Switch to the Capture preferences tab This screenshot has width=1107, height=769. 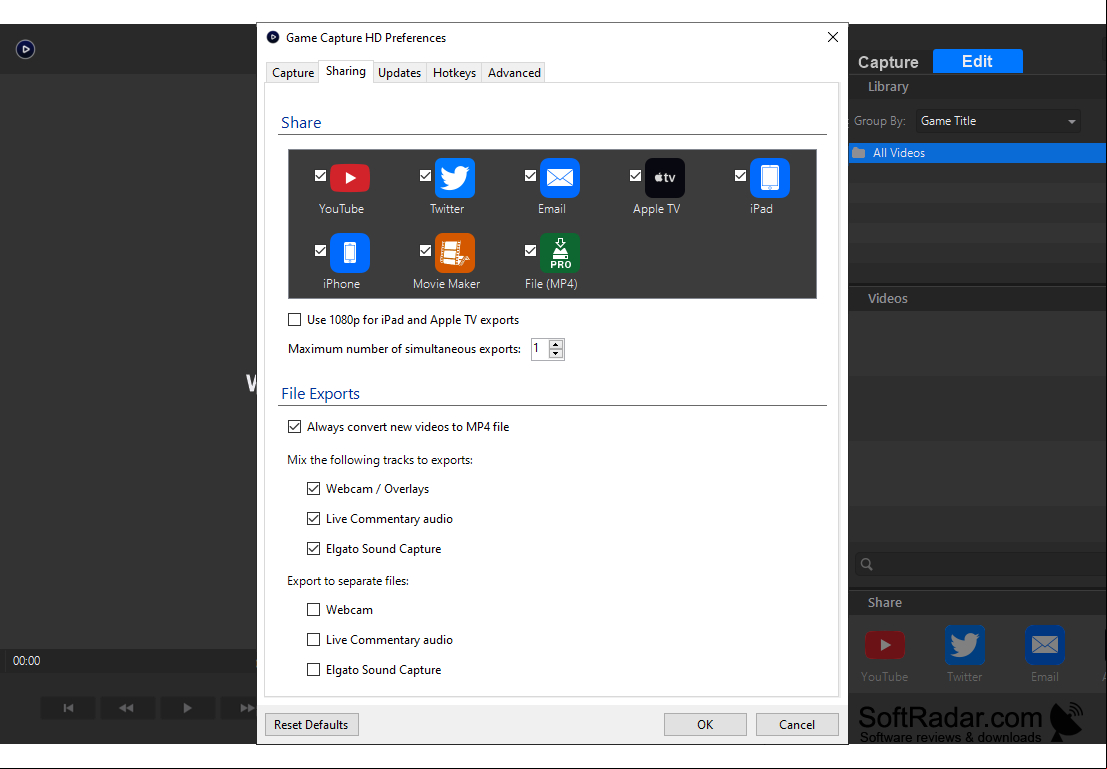[293, 73]
